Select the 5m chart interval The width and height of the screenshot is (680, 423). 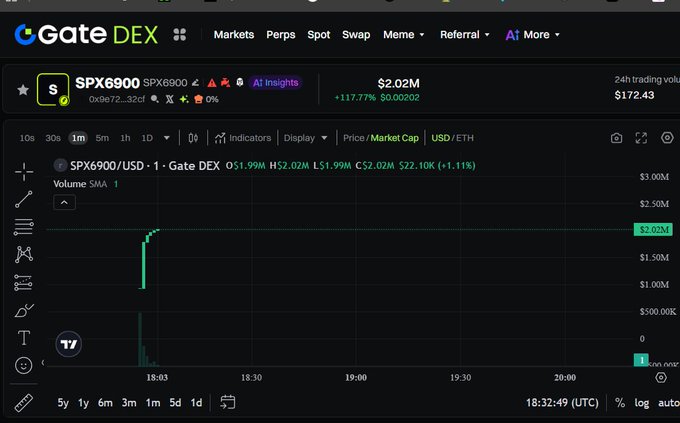pyautogui.click(x=102, y=138)
